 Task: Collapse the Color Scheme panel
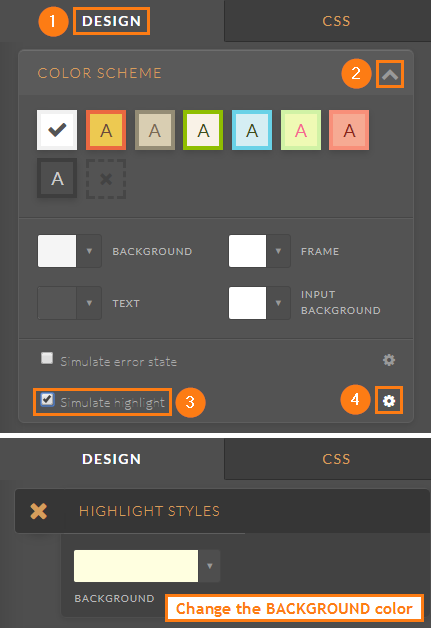click(390, 74)
